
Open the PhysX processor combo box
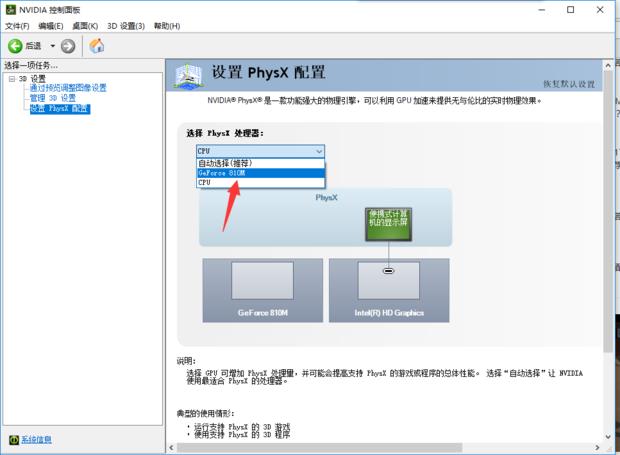point(260,151)
